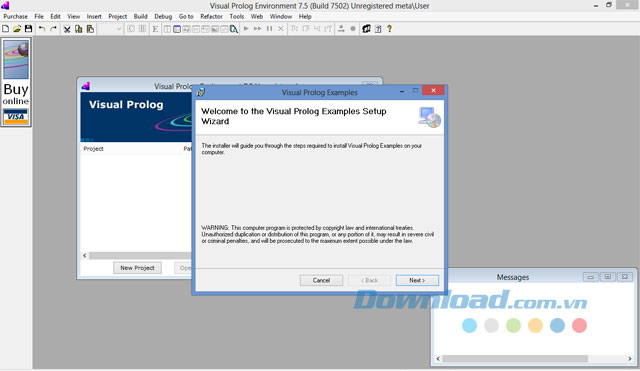Select the Cut scissors icon
Screen dimensions: 640x371
(x=67, y=29)
